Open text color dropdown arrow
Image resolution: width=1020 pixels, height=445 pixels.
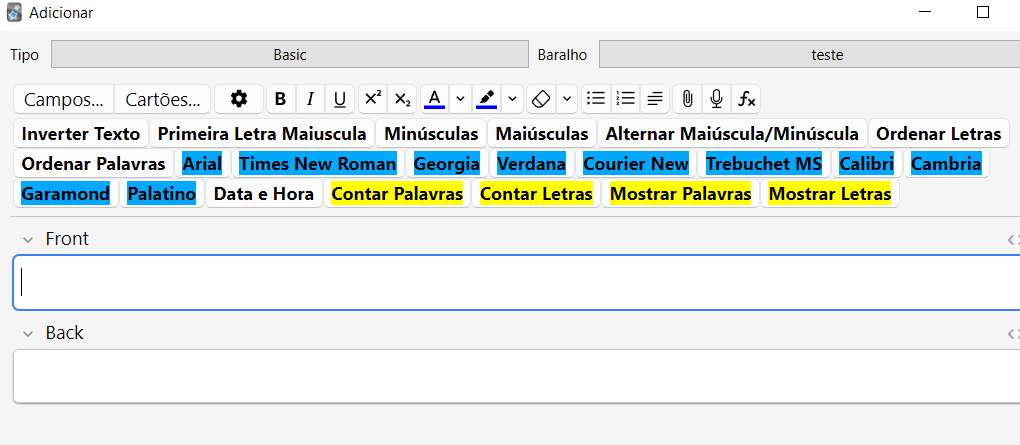(459, 99)
